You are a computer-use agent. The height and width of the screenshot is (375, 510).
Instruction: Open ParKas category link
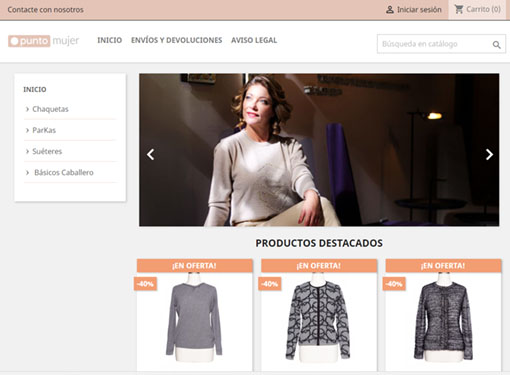coord(44,130)
